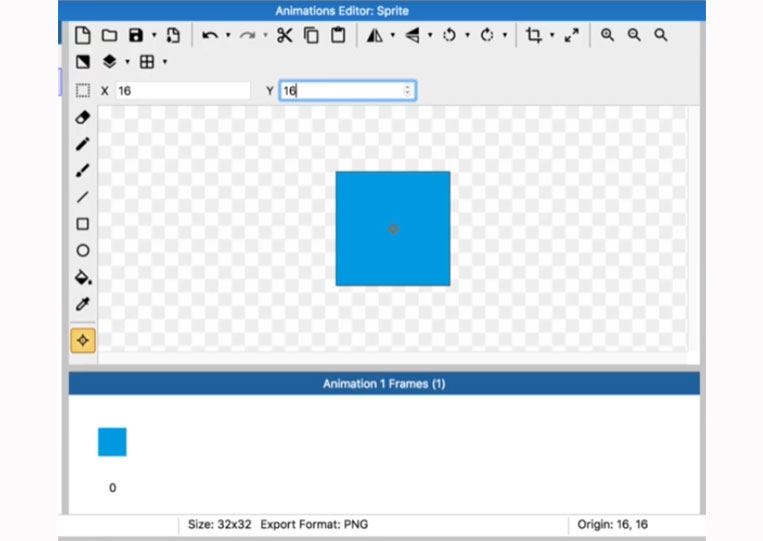The height and width of the screenshot is (541, 763).
Task: Click the Export Format: PNG status text
Action: click(314, 524)
